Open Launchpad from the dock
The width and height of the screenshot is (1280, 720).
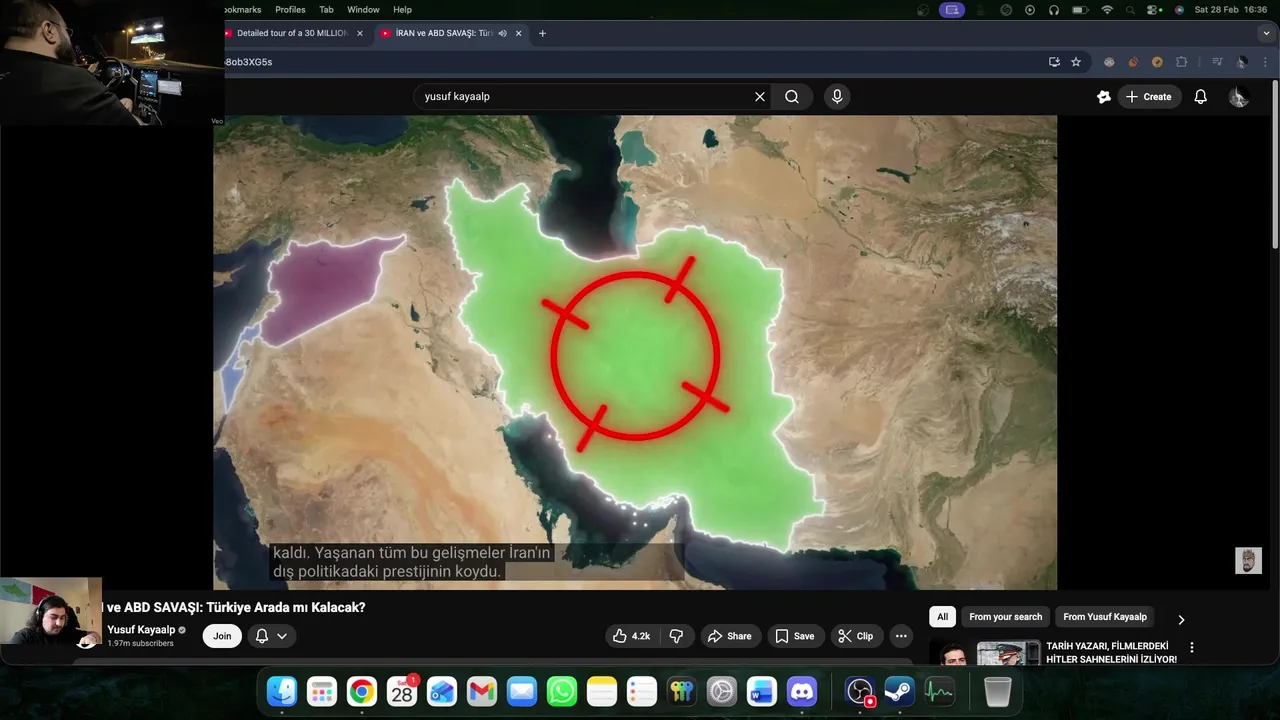click(x=322, y=691)
